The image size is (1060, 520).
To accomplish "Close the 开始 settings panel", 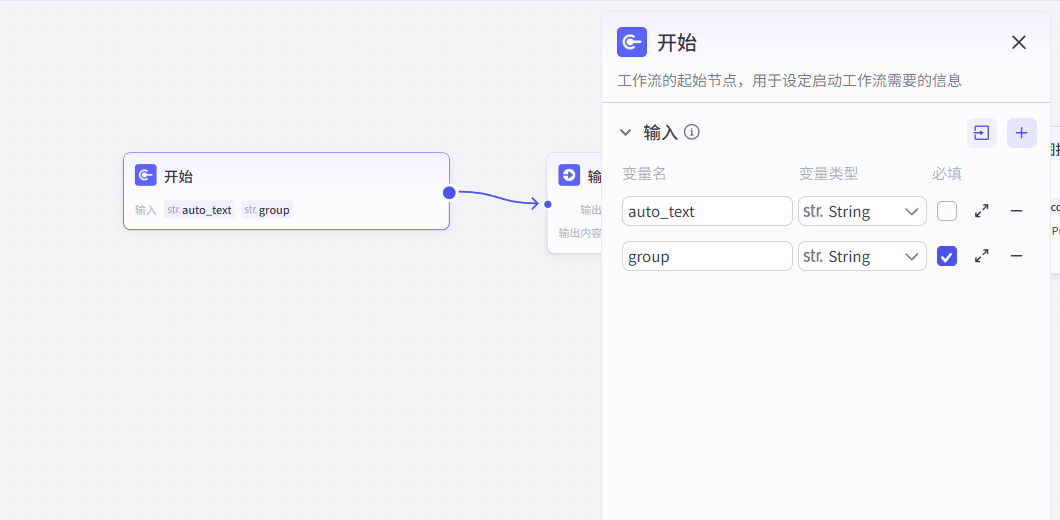I will click(x=1018, y=42).
